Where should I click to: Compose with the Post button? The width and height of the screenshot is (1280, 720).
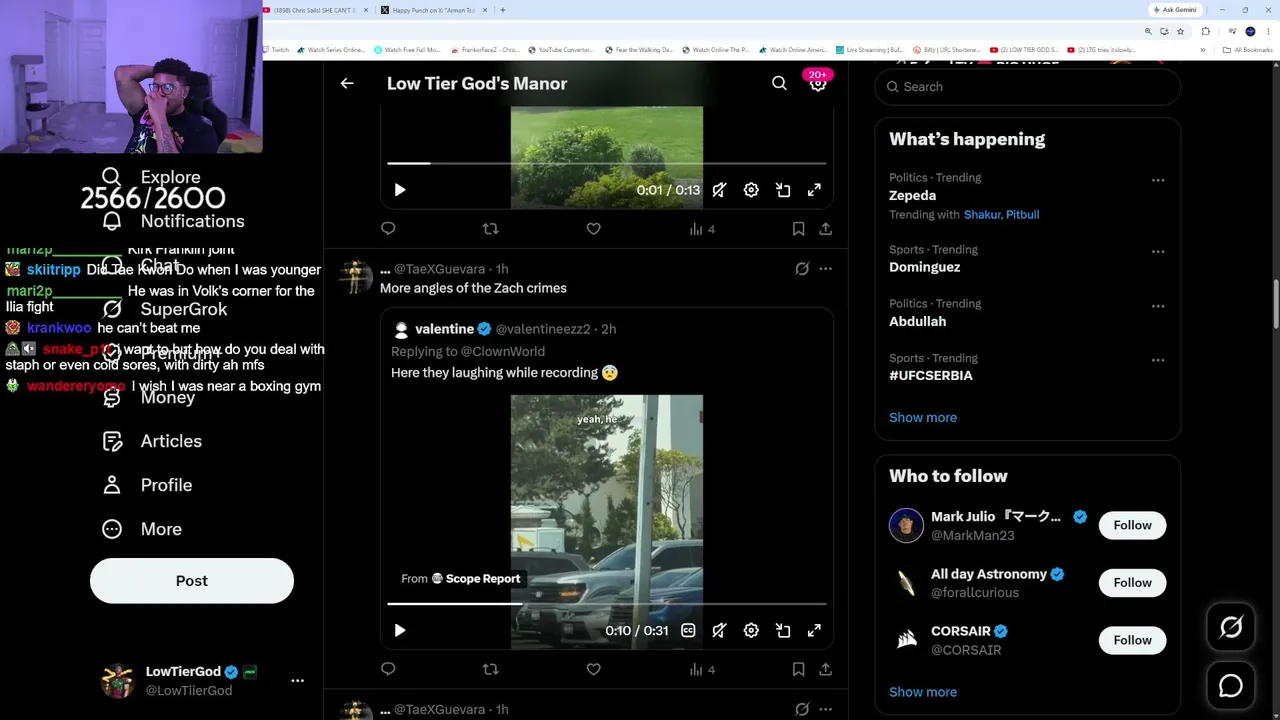pos(192,581)
